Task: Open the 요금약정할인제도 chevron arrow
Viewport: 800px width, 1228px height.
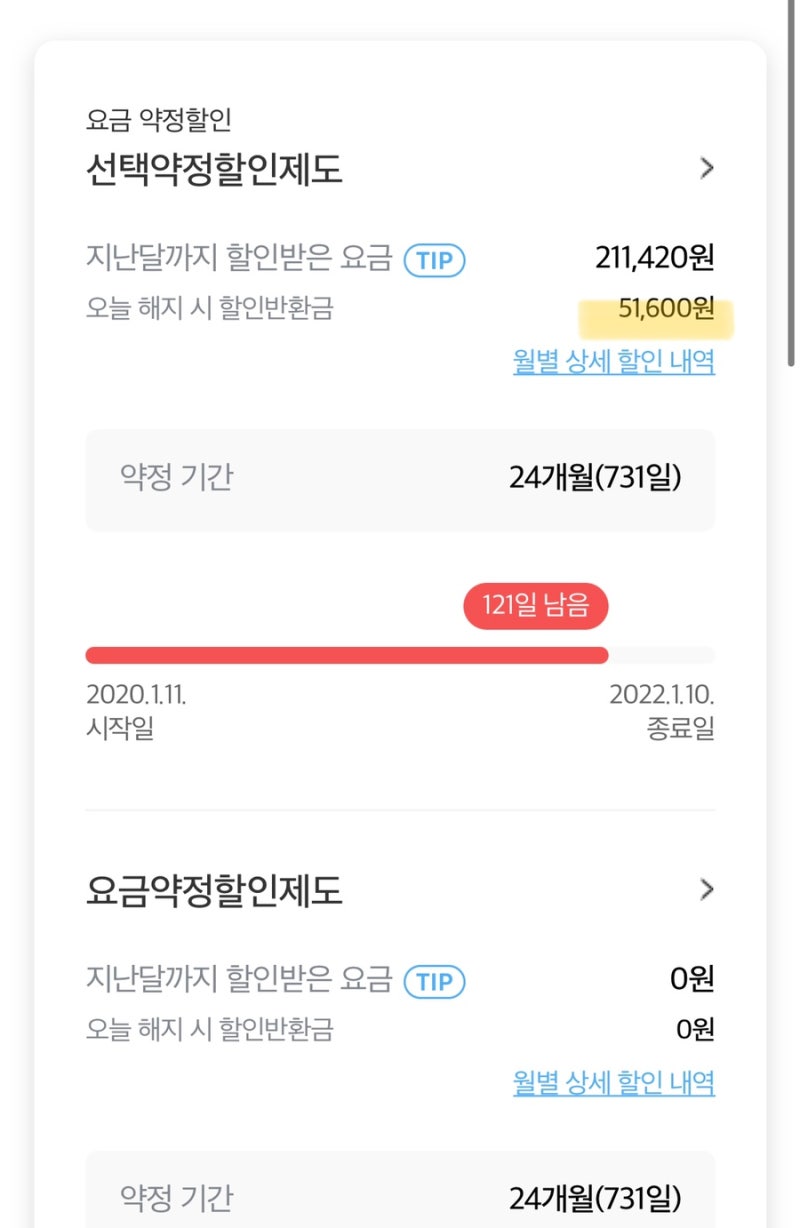Action: (706, 889)
